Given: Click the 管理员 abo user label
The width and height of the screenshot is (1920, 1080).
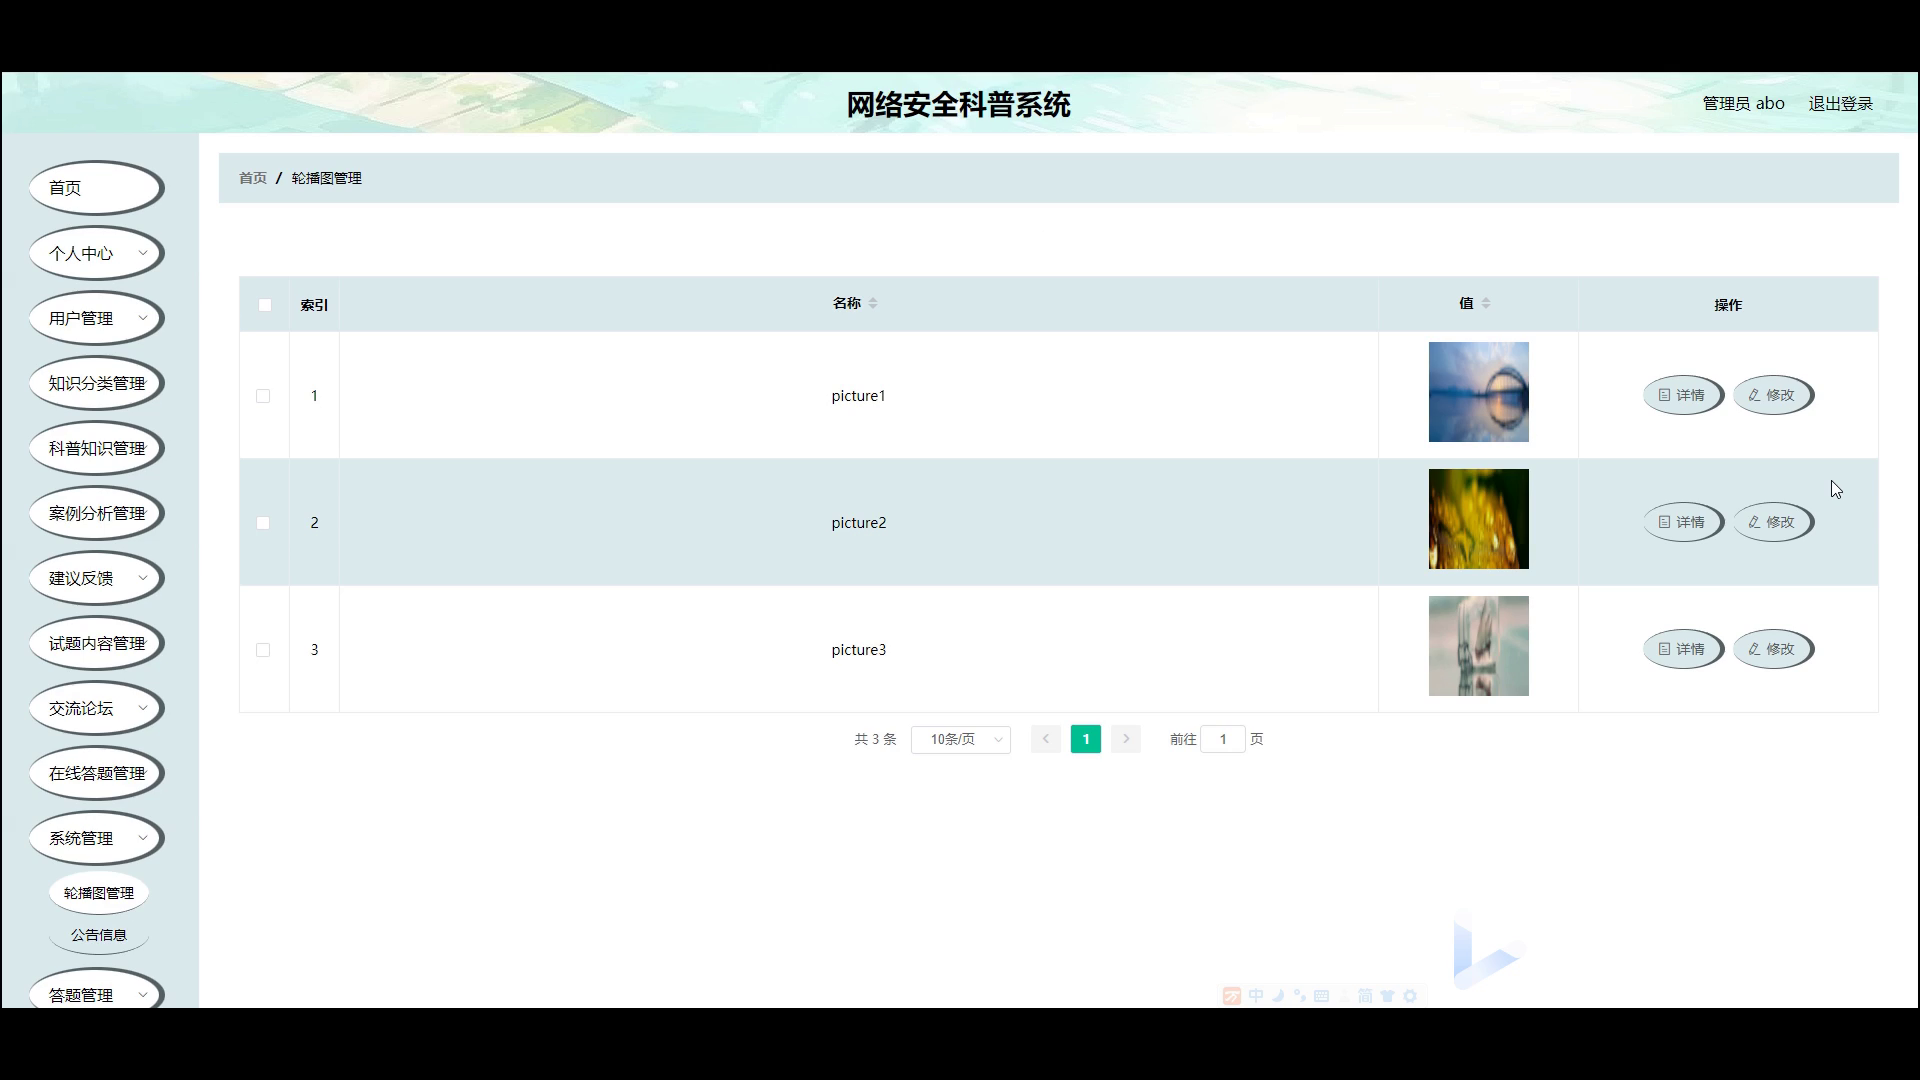Looking at the screenshot, I should point(1743,104).
